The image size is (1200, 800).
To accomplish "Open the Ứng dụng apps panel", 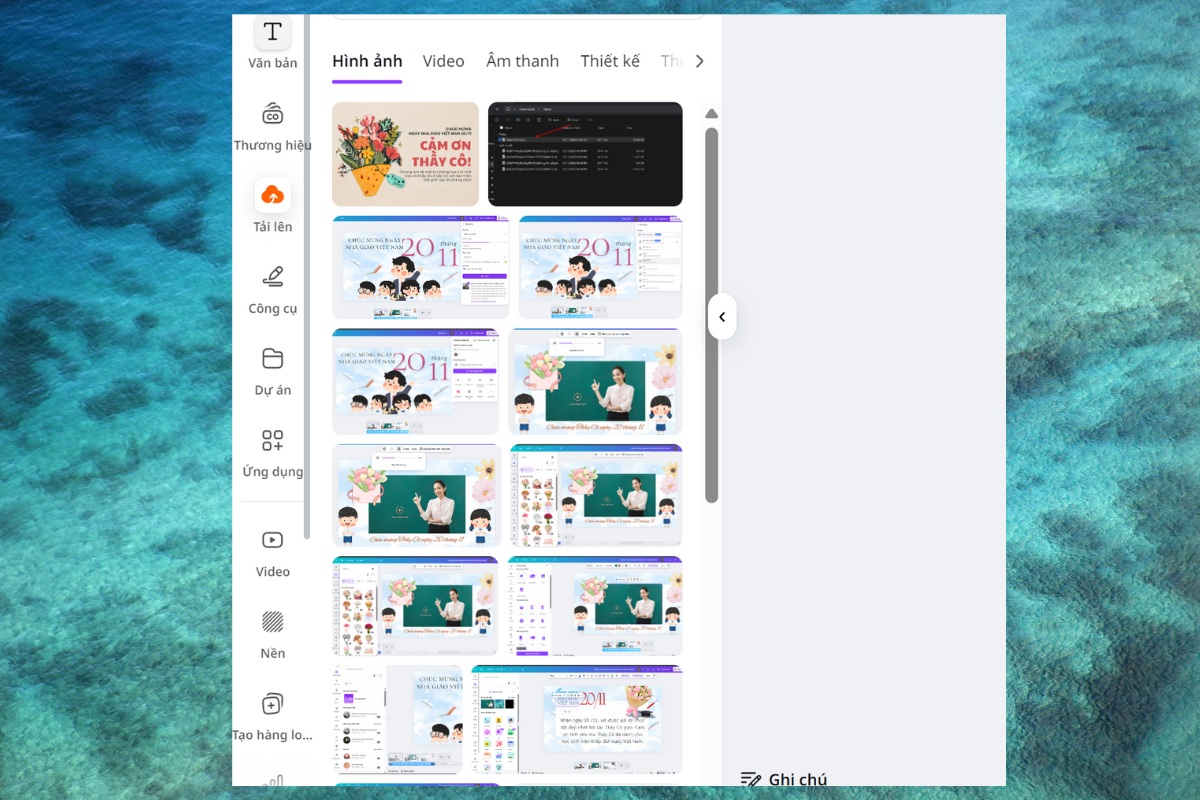I will coord(272,449).
